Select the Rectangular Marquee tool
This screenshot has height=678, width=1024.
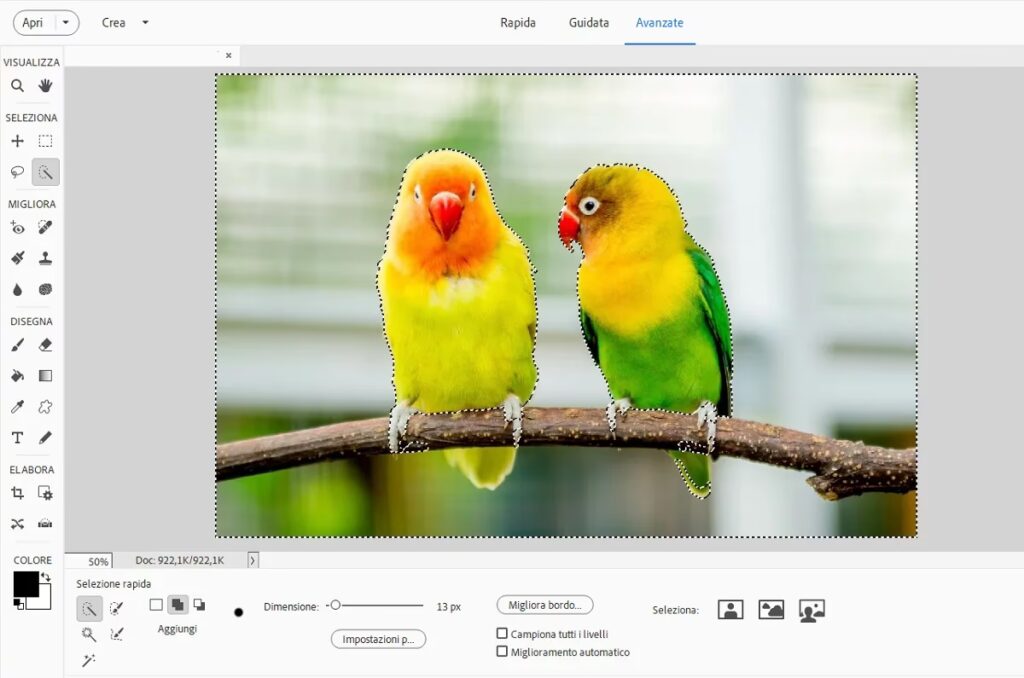point(45,141)
